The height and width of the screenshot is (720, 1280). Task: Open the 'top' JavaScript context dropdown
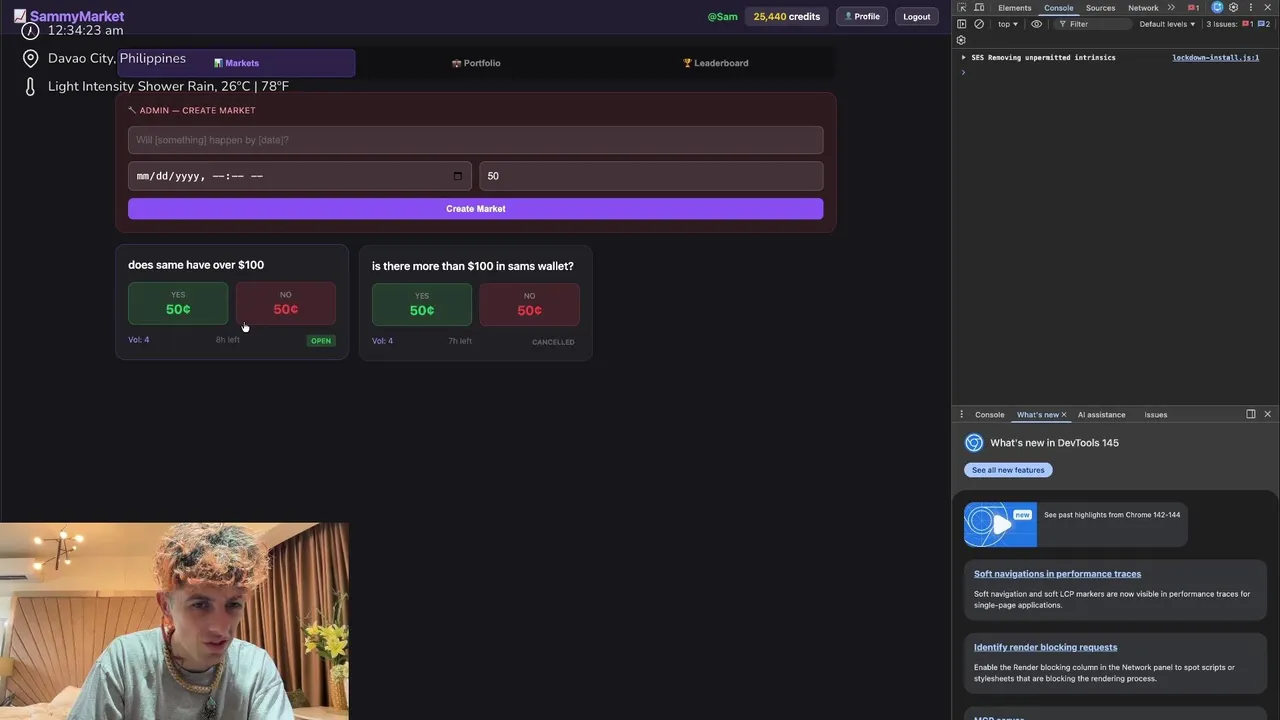(x=1008, y=24)
